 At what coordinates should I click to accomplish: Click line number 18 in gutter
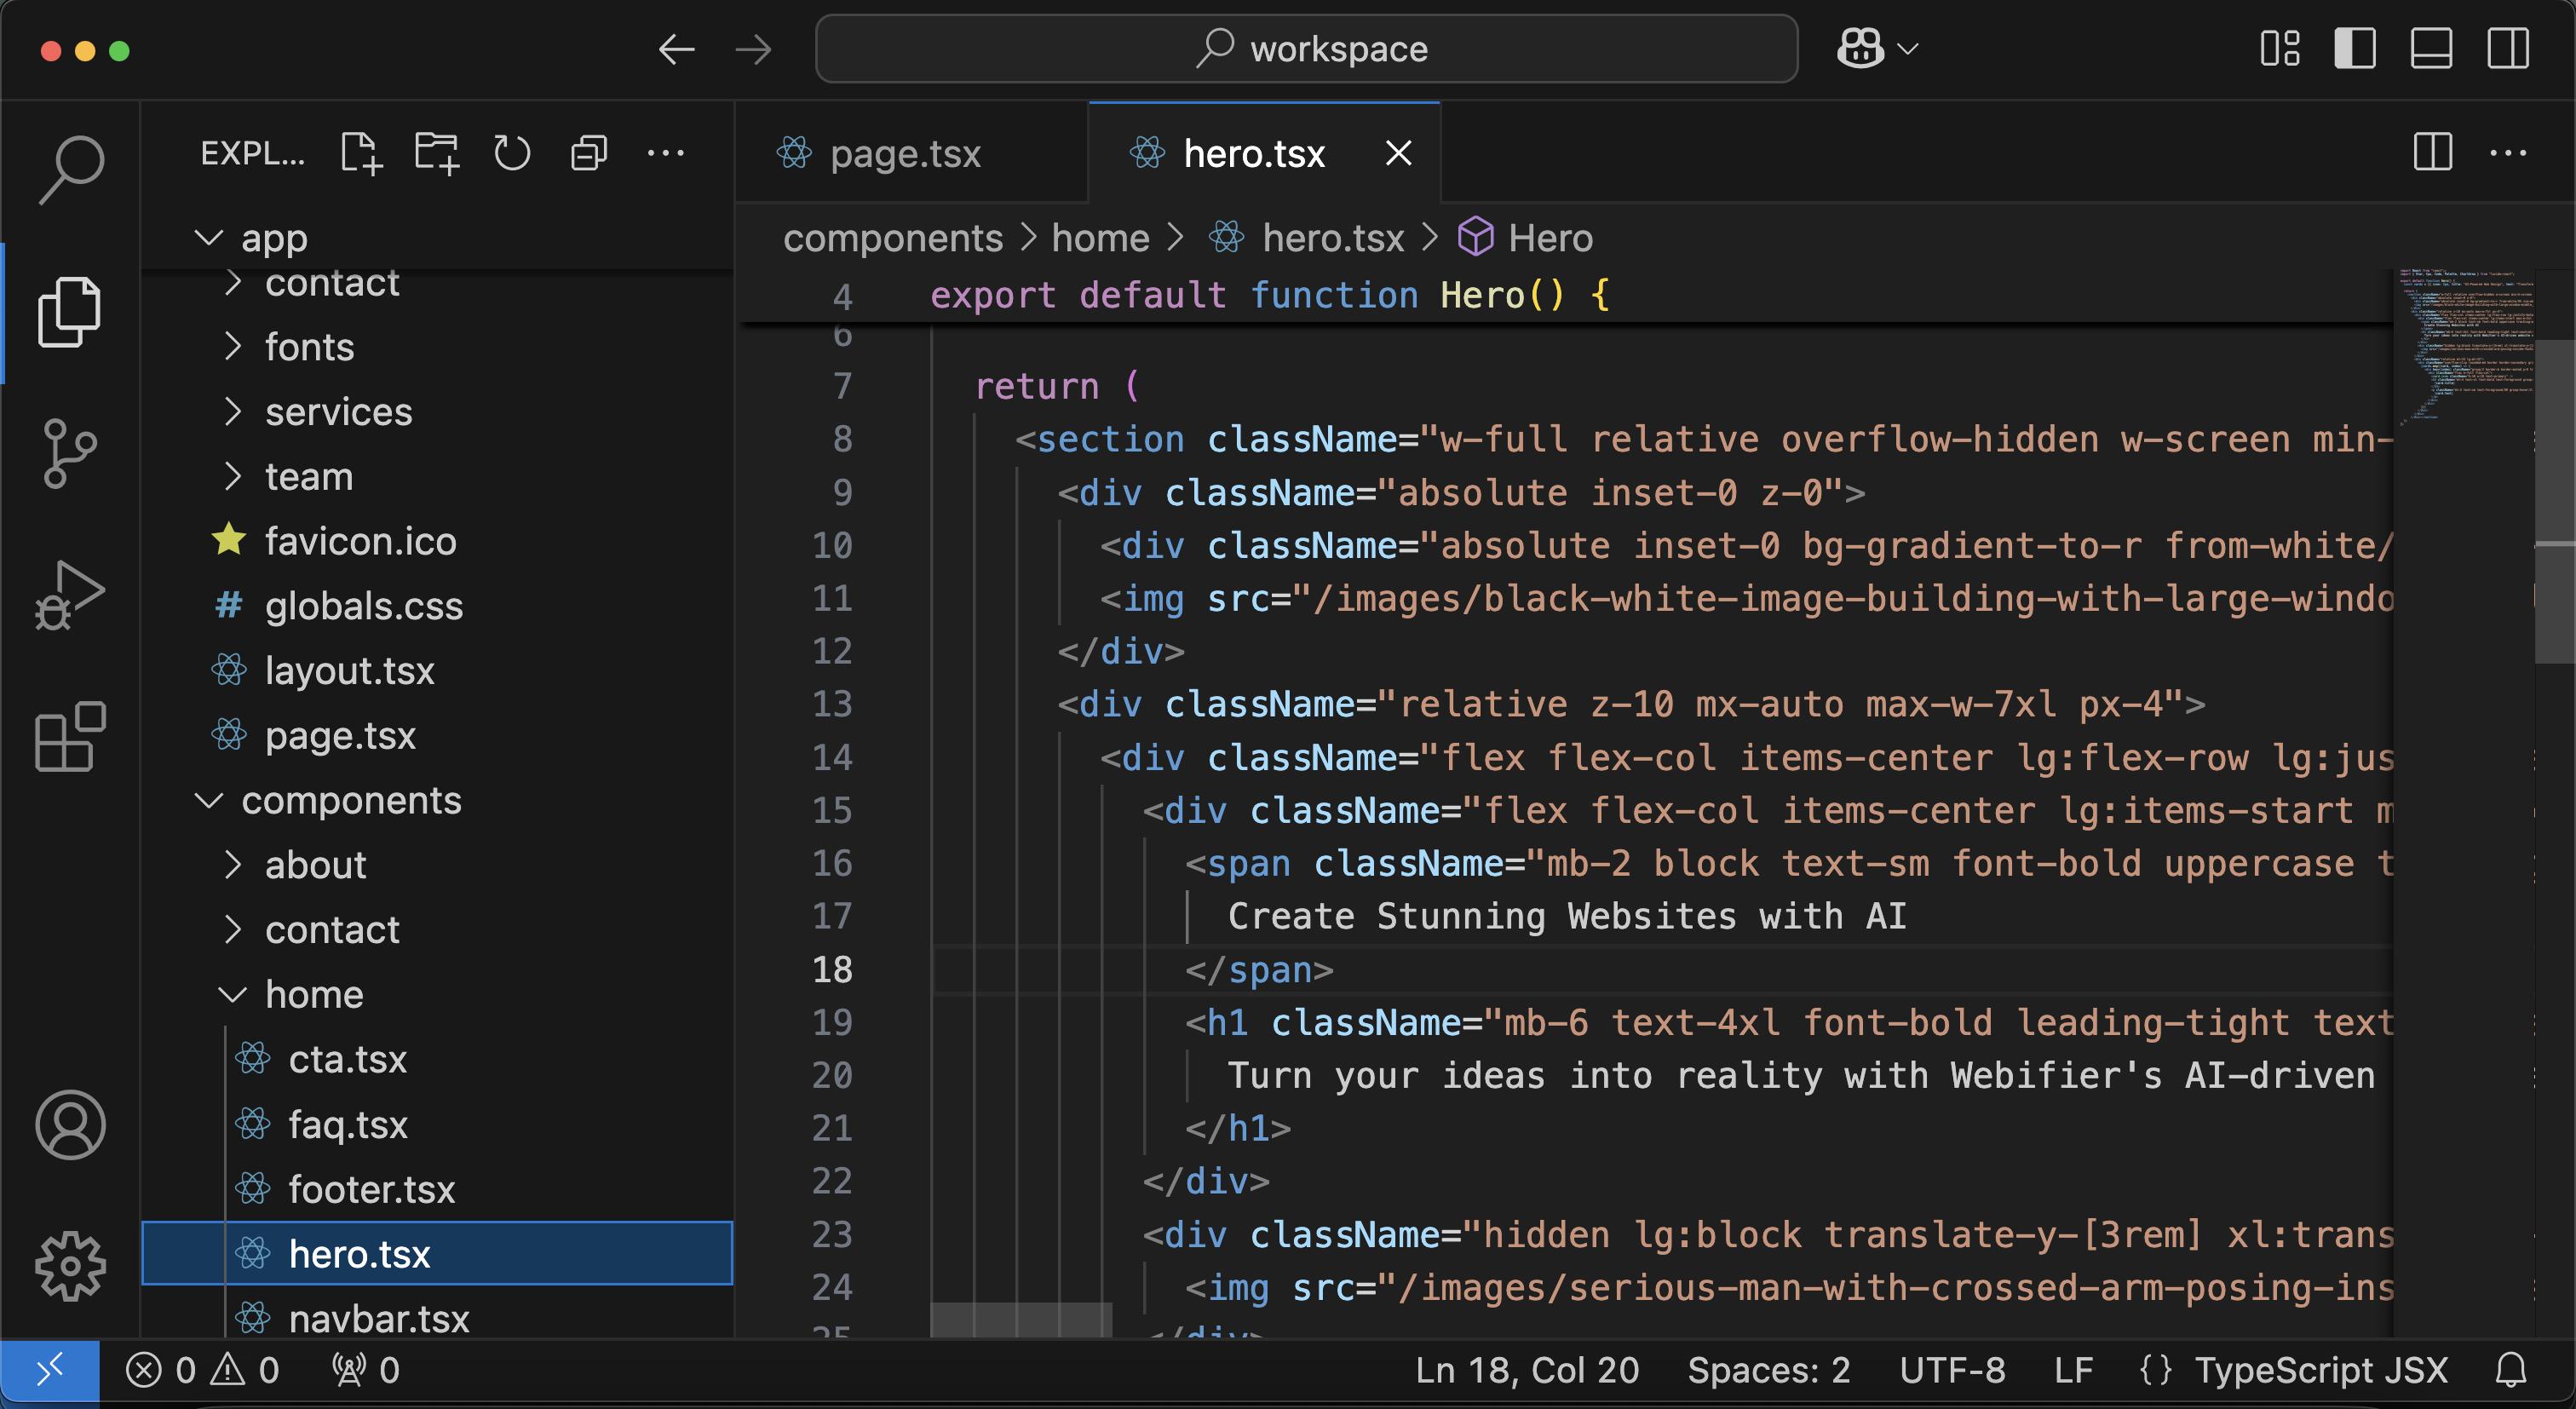832,969
